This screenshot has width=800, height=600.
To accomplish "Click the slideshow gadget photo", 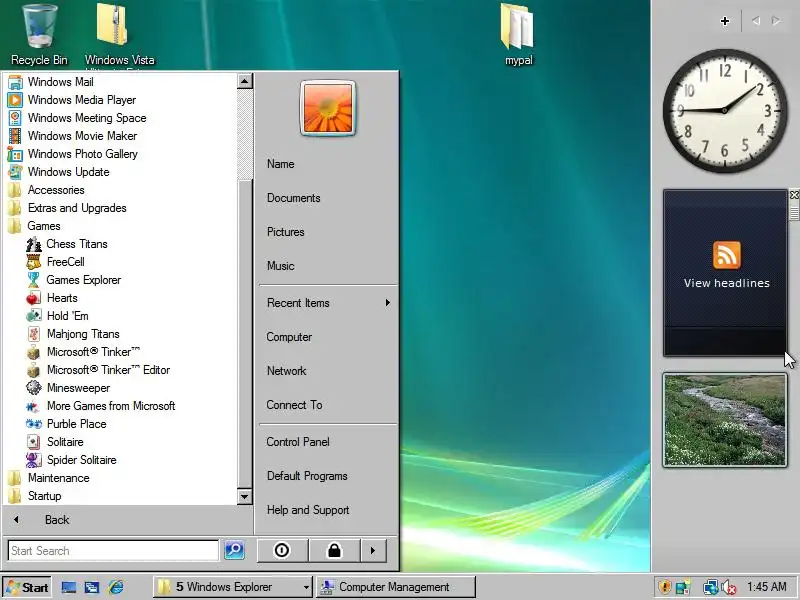I will point(725,420).
